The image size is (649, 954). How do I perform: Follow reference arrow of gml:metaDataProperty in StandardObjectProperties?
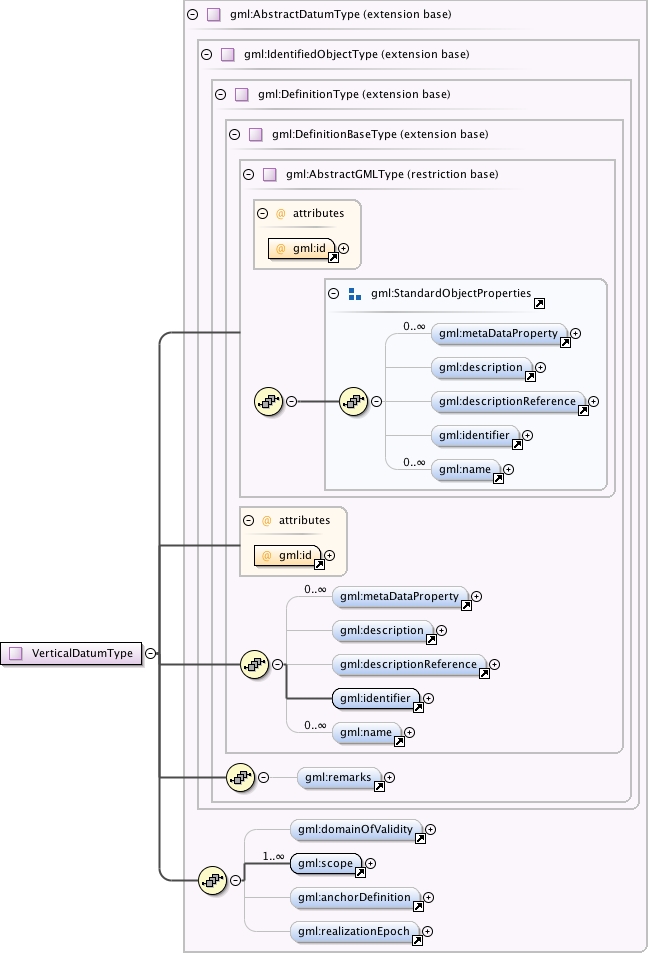point(565,342)
